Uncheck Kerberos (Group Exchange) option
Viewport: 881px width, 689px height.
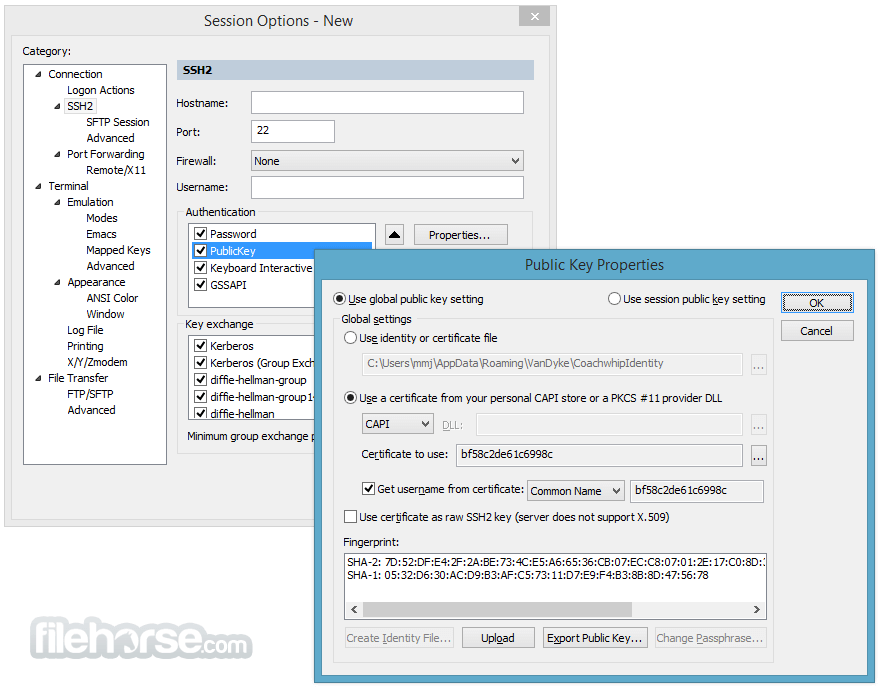coord(201,362)
